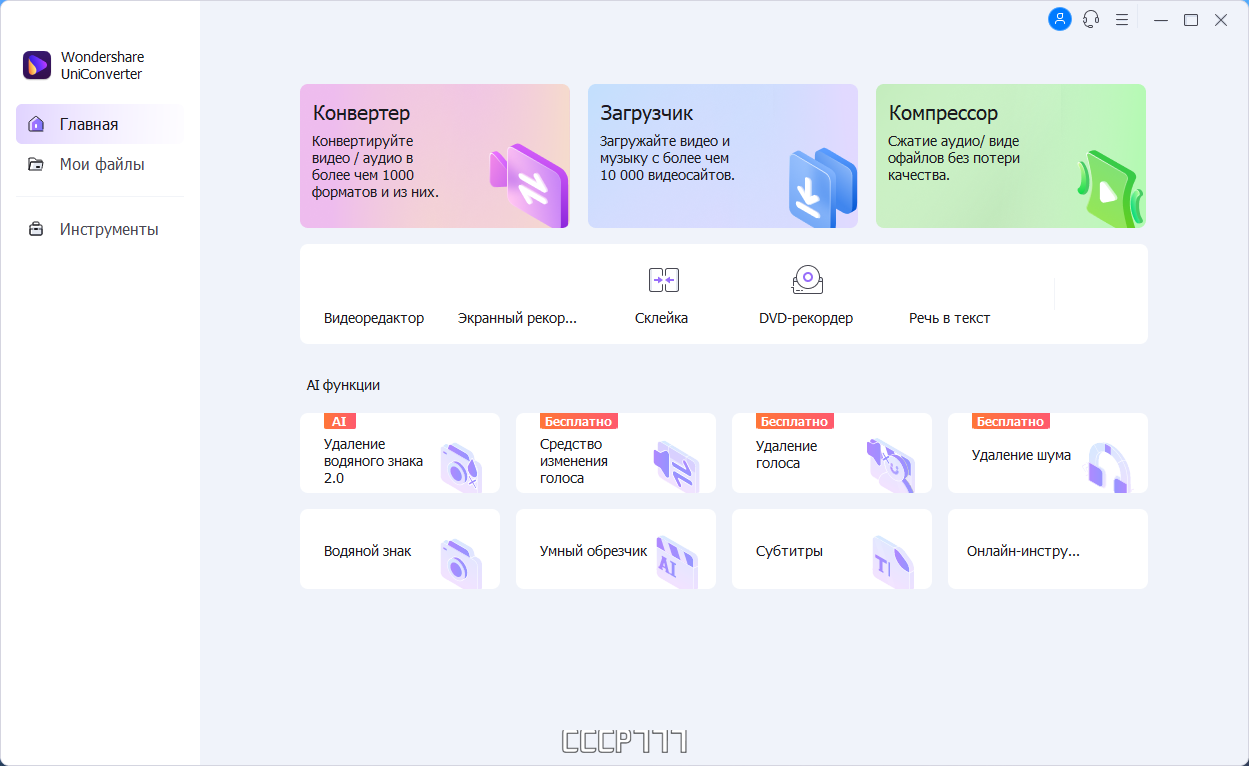Screen dimensions: 1249x766
Task: Maximize the UniConverter window
Action: coord(1191,19)
